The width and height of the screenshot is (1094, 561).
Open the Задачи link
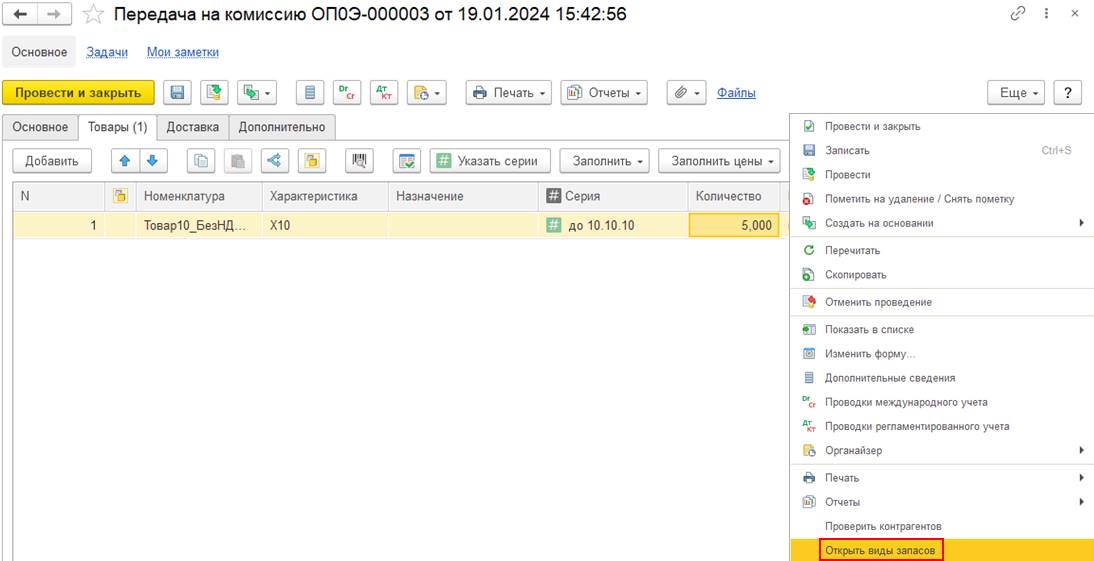click(107, 52)
